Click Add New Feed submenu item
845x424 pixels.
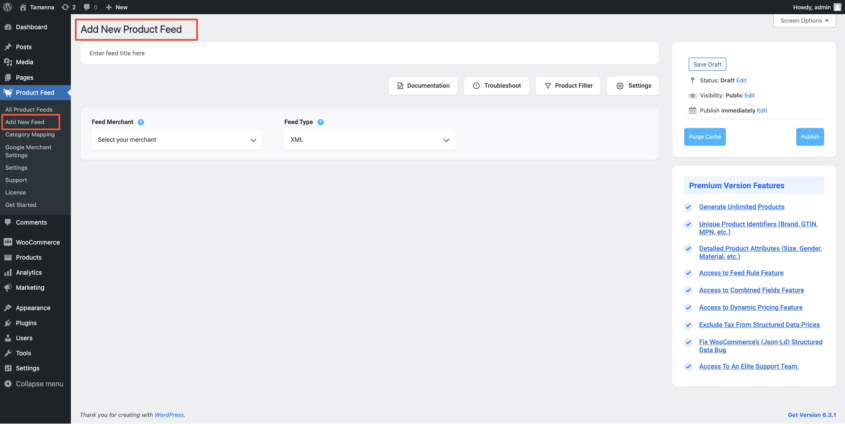coord(25,122)
